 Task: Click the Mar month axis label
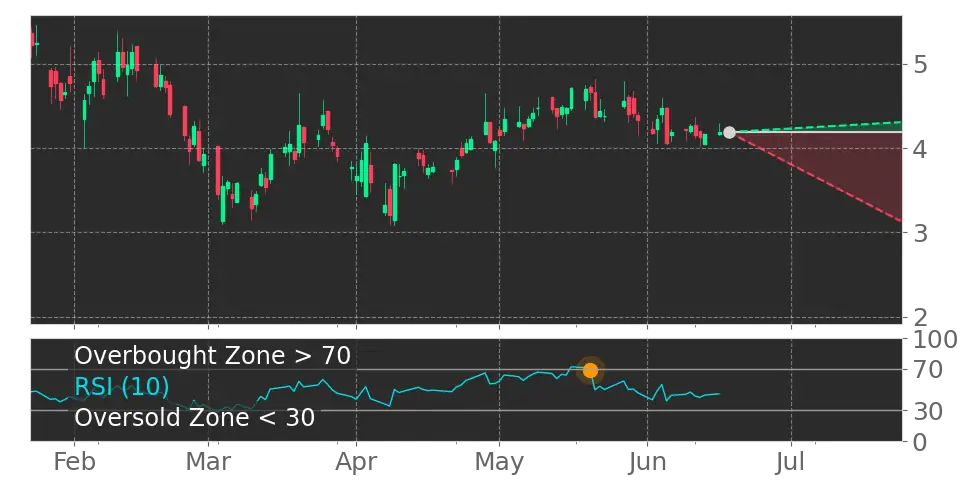(209, 462)
